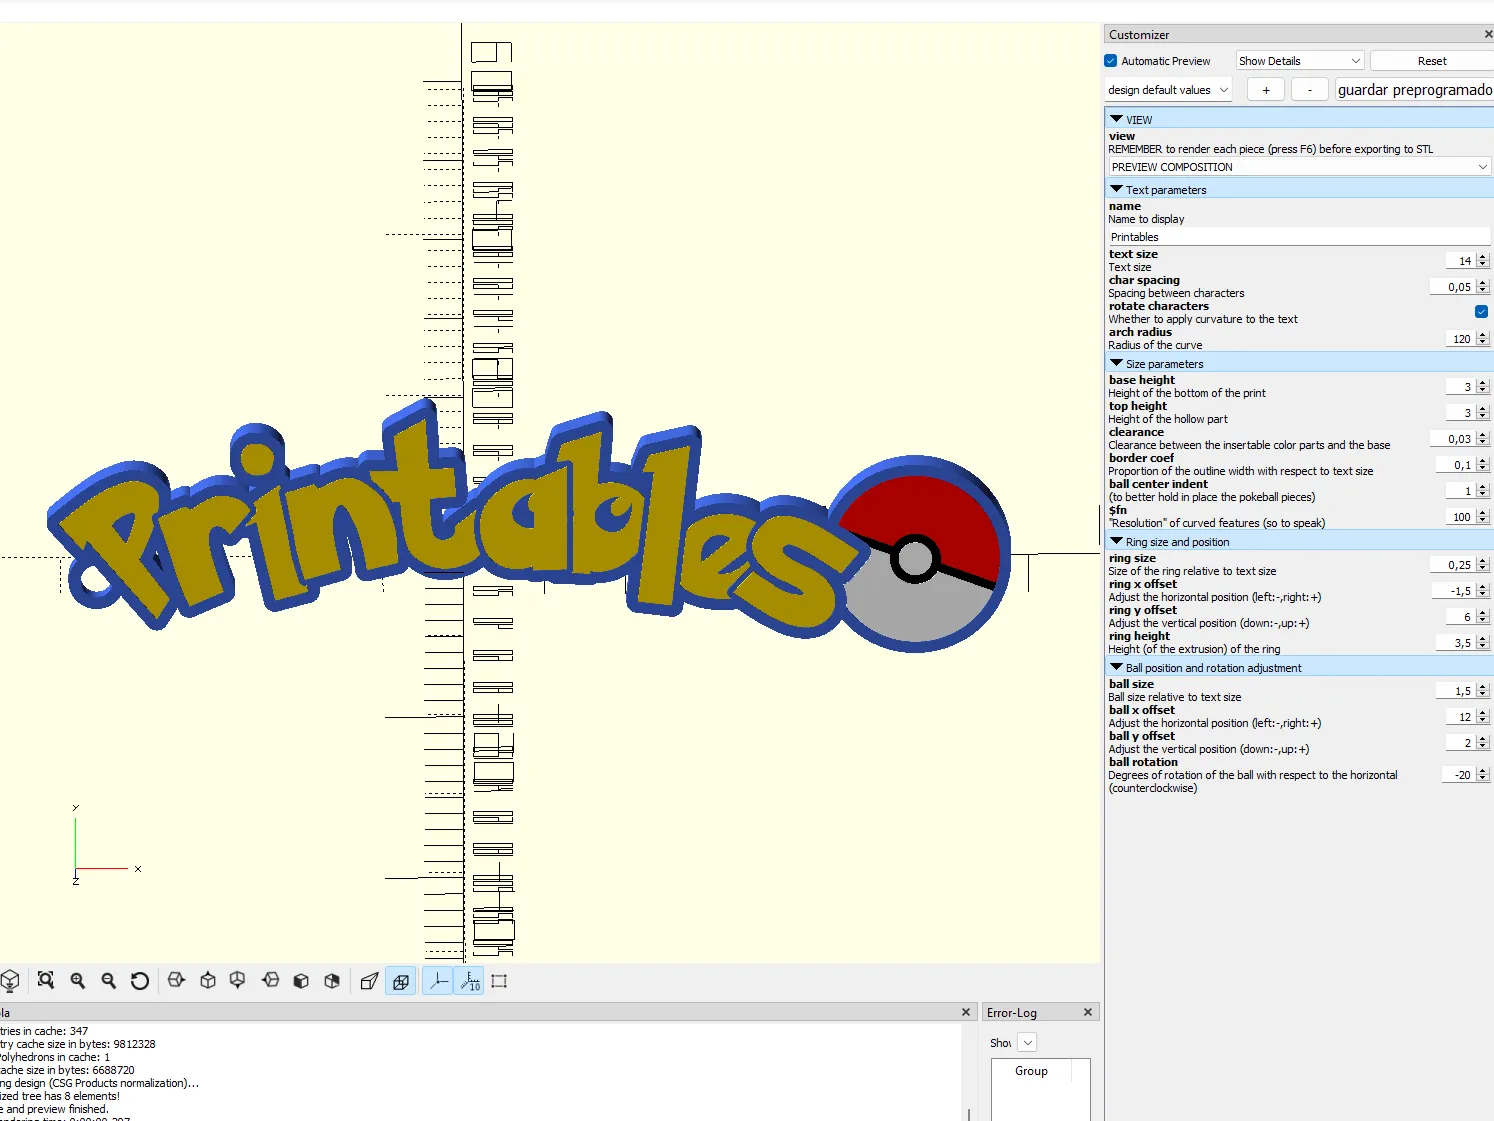
Task: Uncheck Automatic Preview in Customizer
Action: click(1110, 60)
